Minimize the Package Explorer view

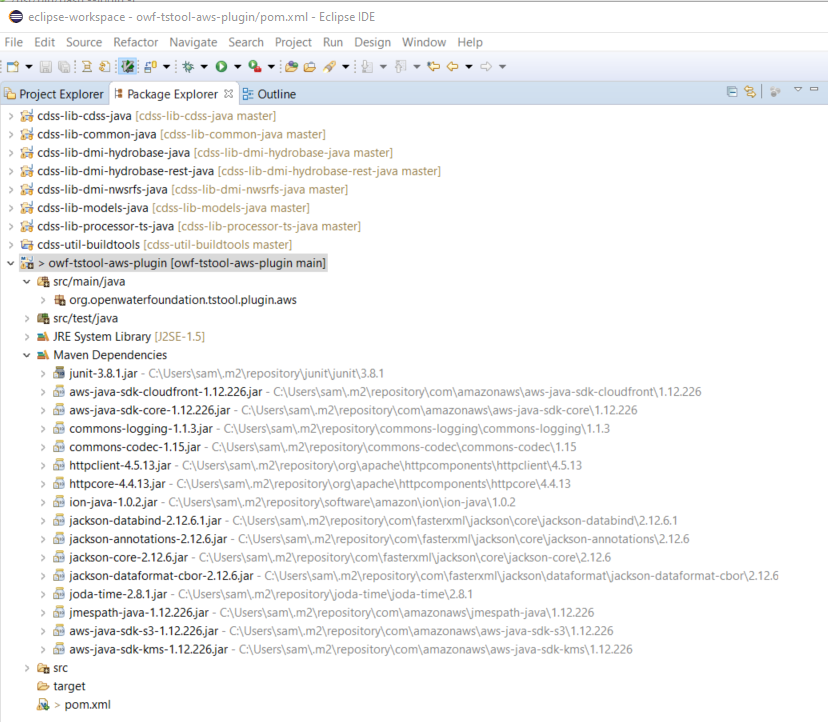(x=814, y=89)
